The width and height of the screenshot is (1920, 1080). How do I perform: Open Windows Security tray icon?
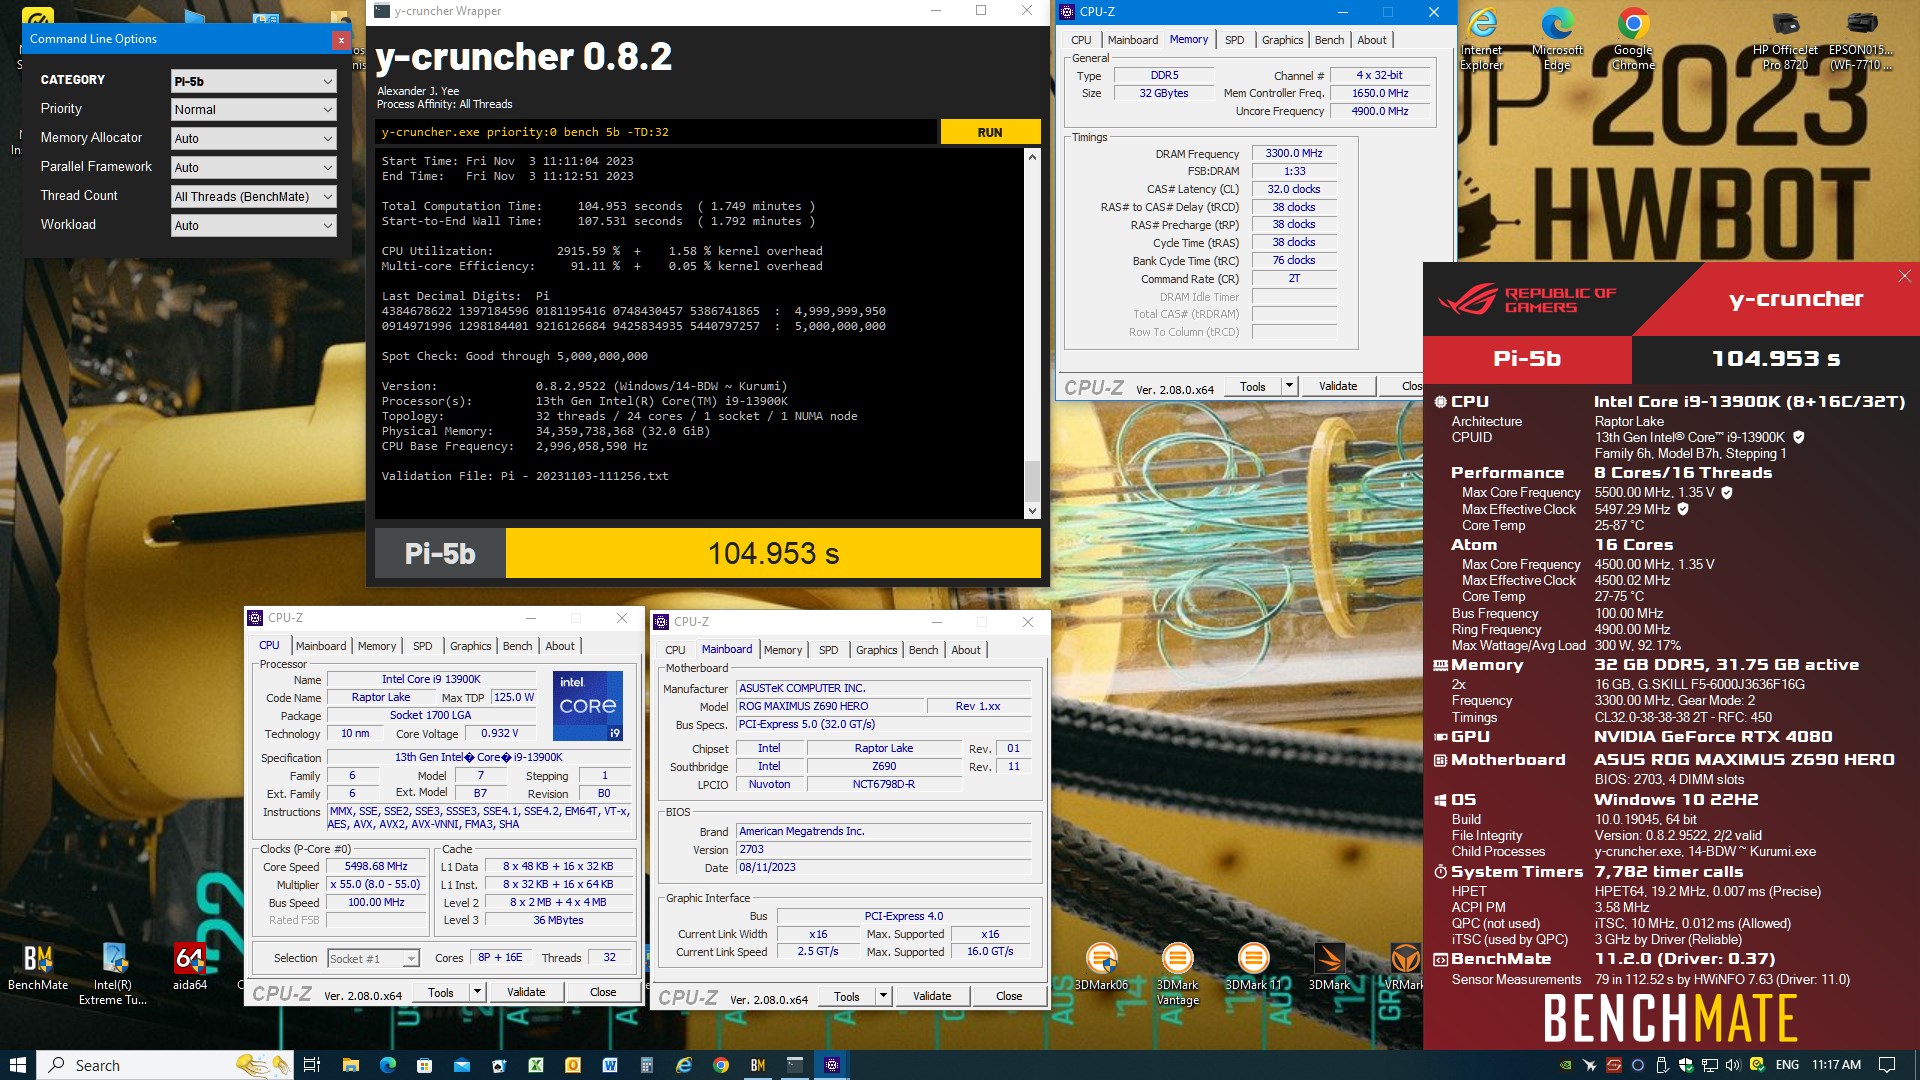click(1686, 1065)
